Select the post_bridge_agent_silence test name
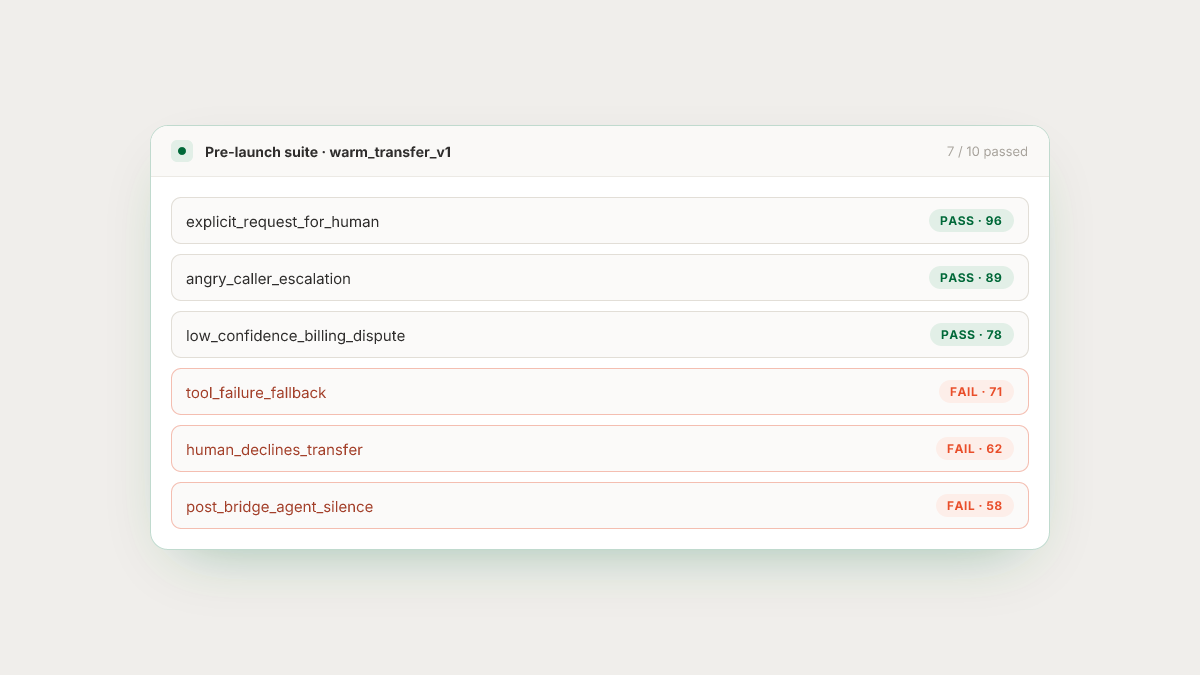Image resolution: width=1200 pixels, height=675 pixels. point(279,507)
